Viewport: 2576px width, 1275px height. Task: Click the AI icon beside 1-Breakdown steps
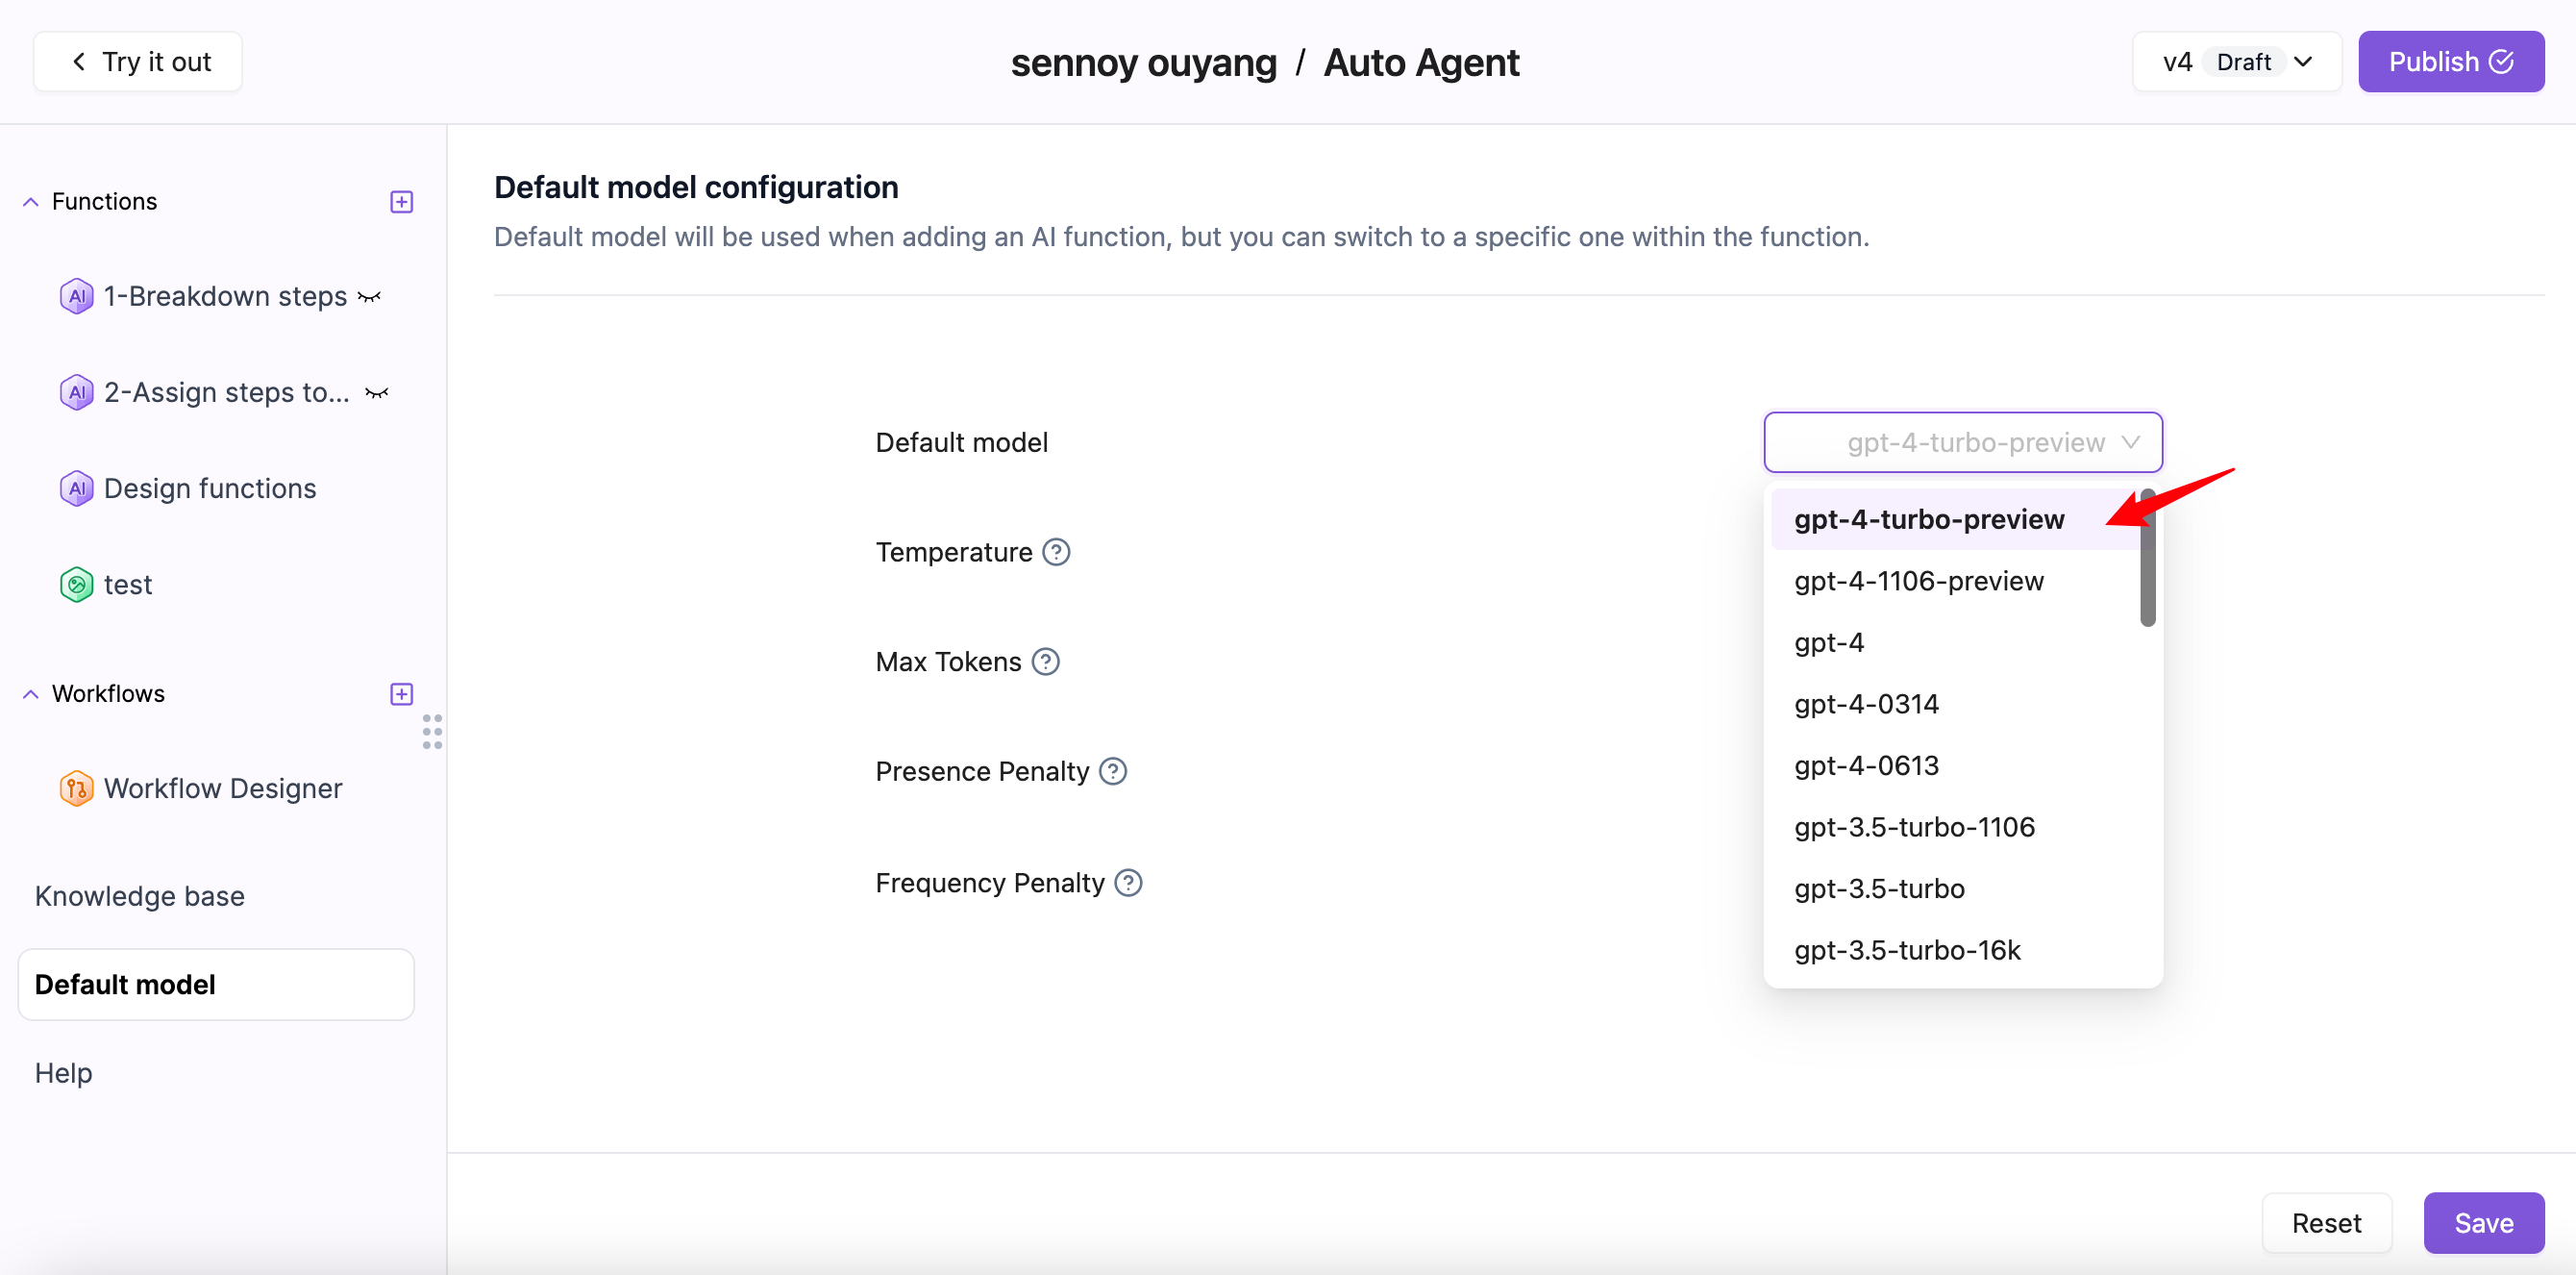coord(76,296)
